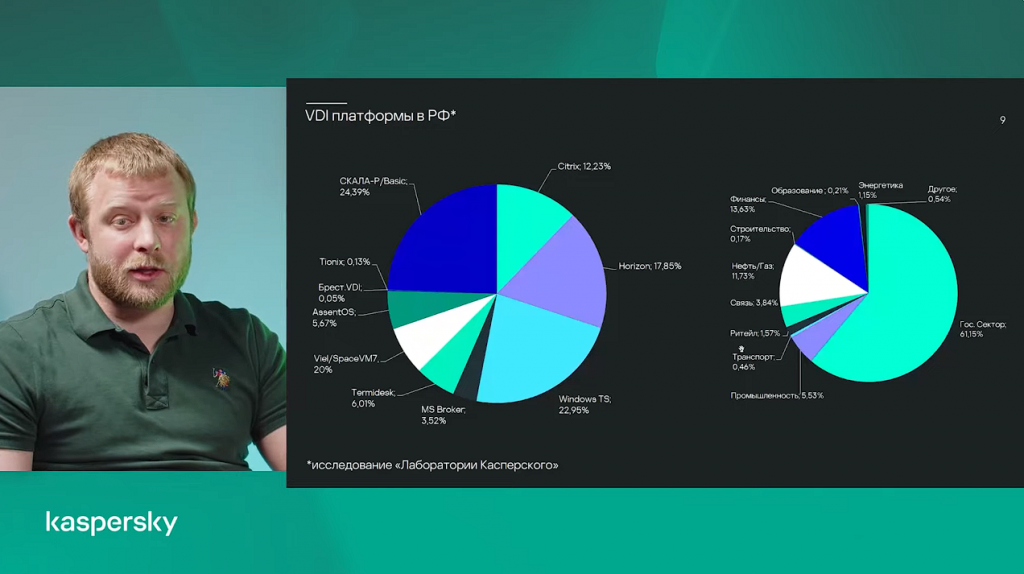Click the "Строительство; 0,17%" label
This screenshot has width=1024, height=574.
coord(760,234)
